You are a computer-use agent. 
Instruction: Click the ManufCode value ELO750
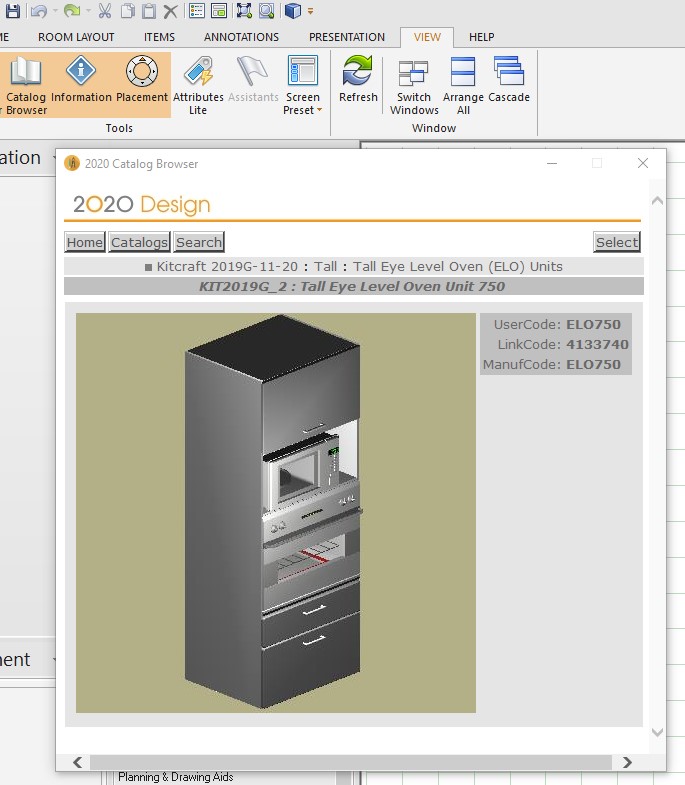(593, 364)
